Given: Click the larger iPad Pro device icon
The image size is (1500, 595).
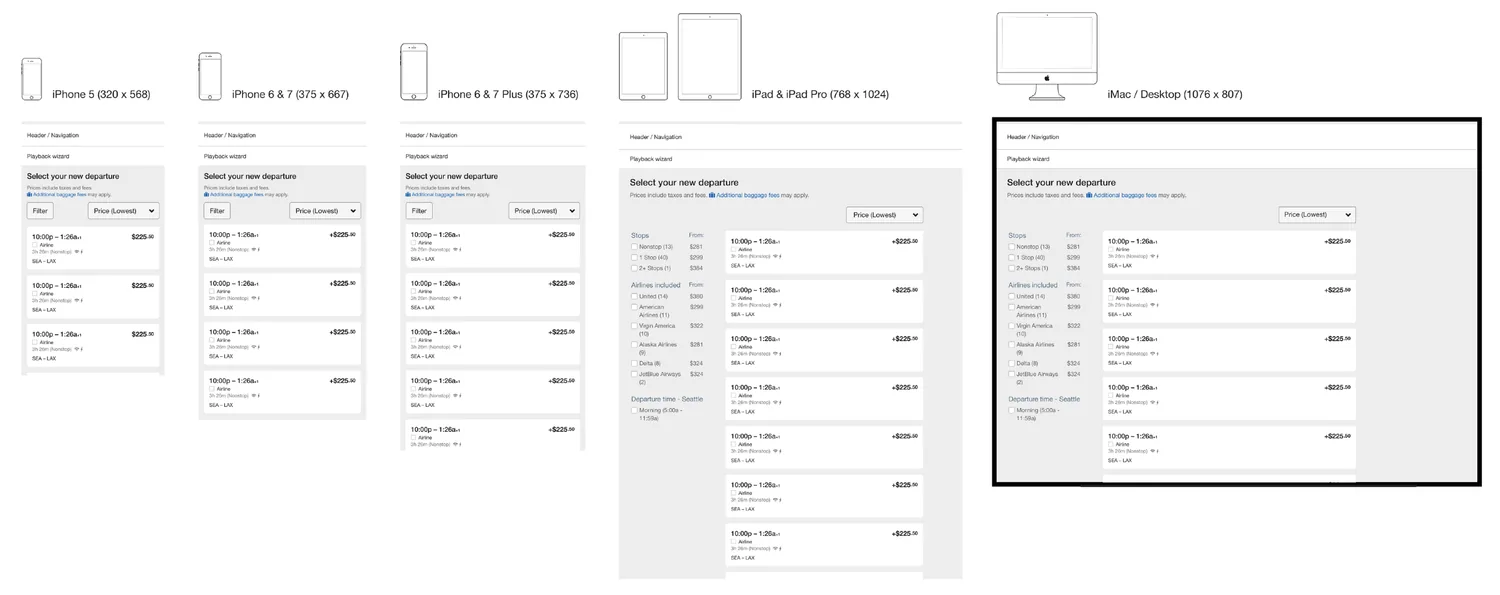Looking at the screenshot, I should click(709, 57).
